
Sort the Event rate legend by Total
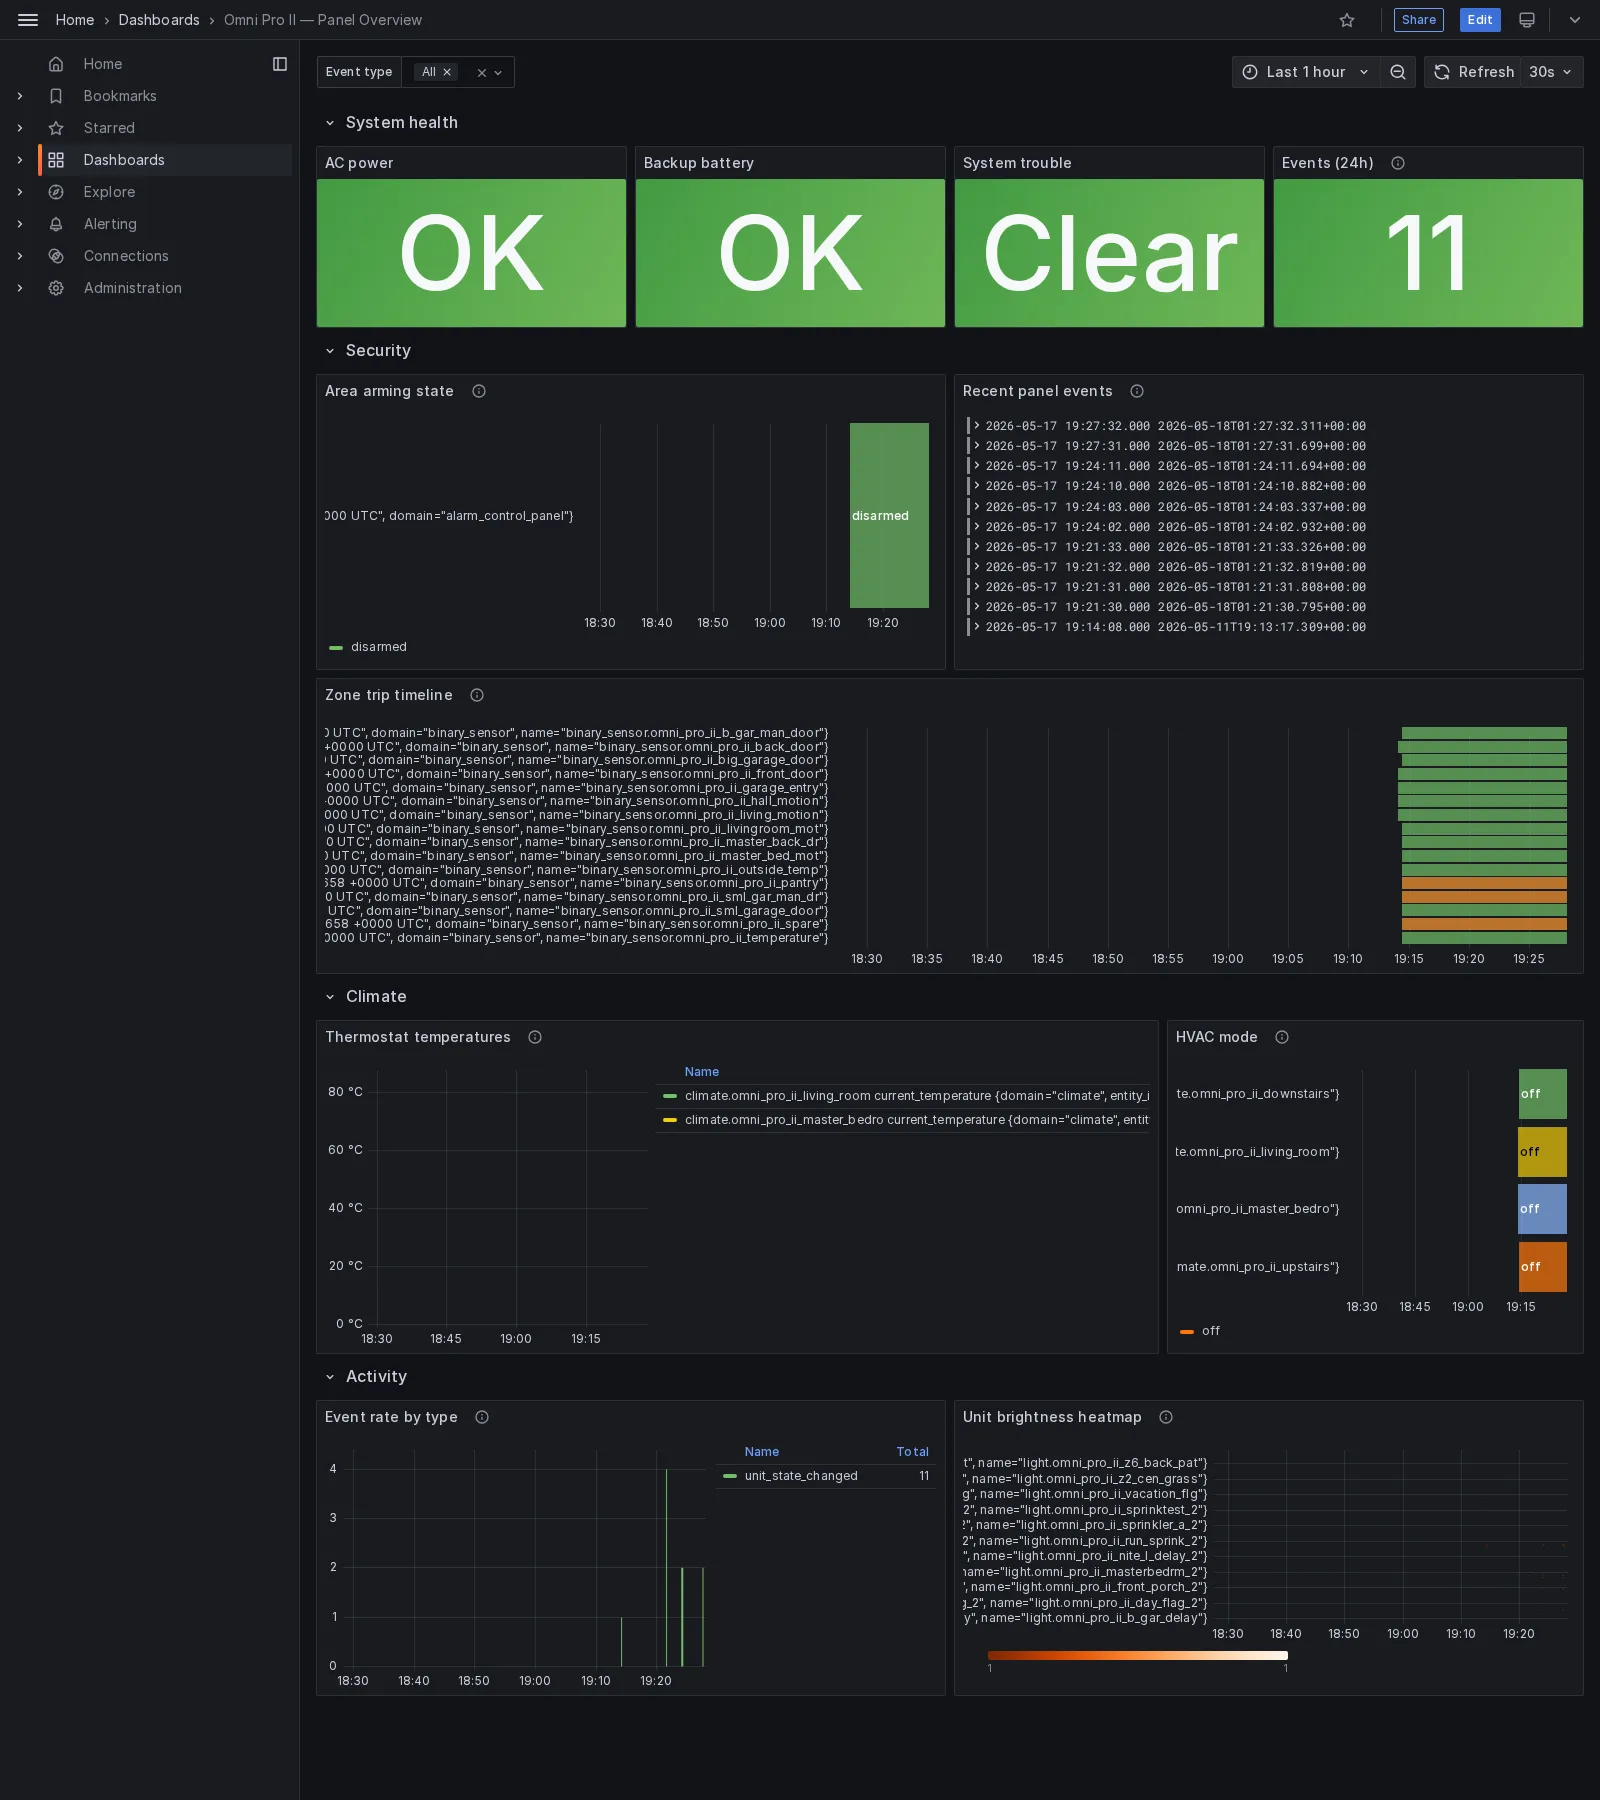[912, 1452]
